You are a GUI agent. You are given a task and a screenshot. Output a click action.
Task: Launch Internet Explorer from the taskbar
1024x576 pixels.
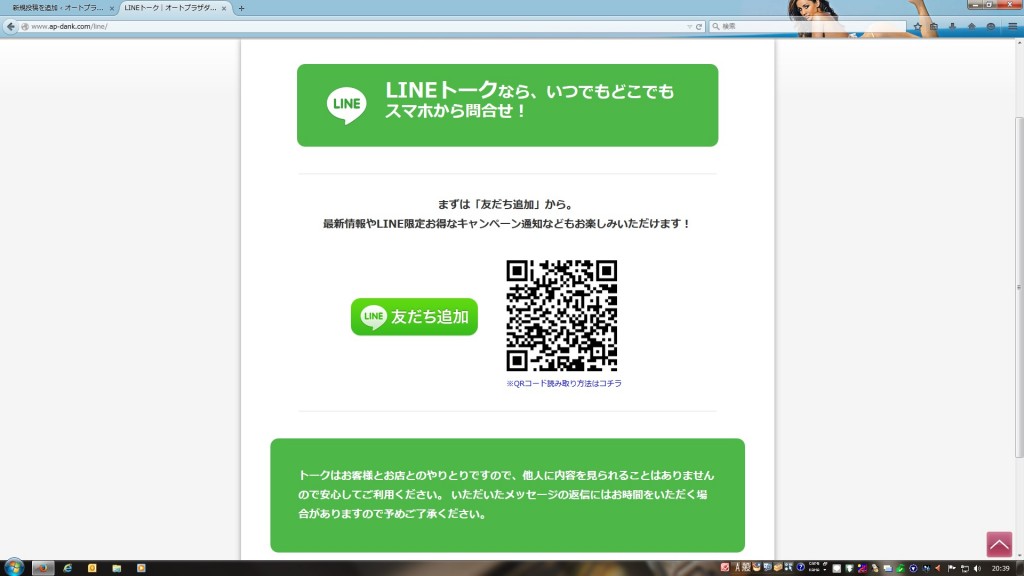[67, 568]
